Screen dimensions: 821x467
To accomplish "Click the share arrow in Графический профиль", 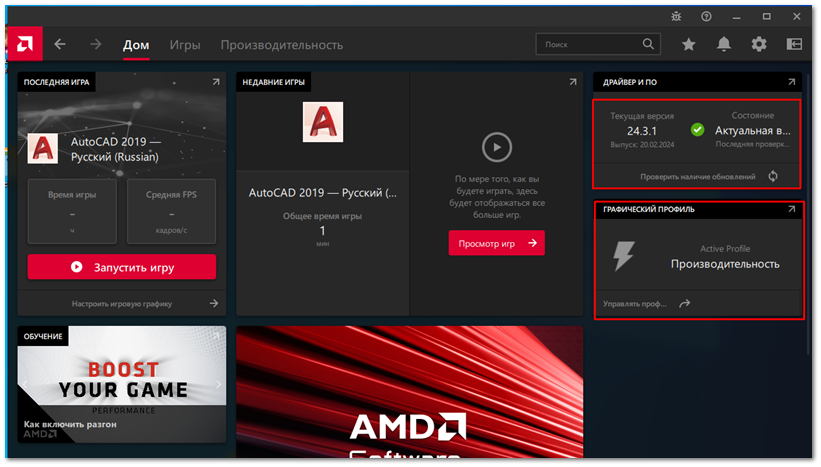I will pyautogui.click(x=684, y=304).
